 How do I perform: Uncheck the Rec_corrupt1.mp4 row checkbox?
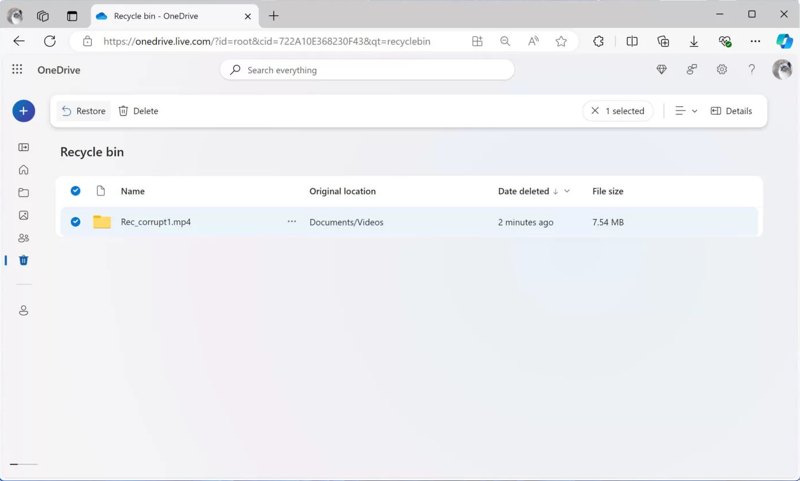point(76,222)
